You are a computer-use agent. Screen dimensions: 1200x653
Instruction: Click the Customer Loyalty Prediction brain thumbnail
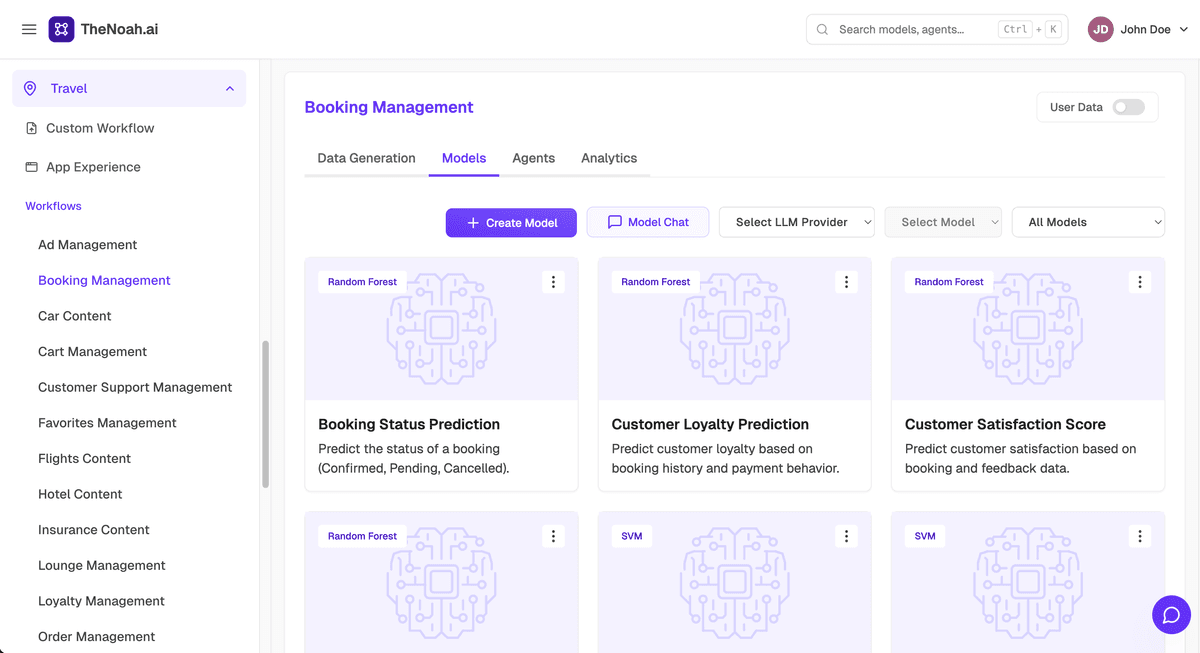[x=735, y=328]
